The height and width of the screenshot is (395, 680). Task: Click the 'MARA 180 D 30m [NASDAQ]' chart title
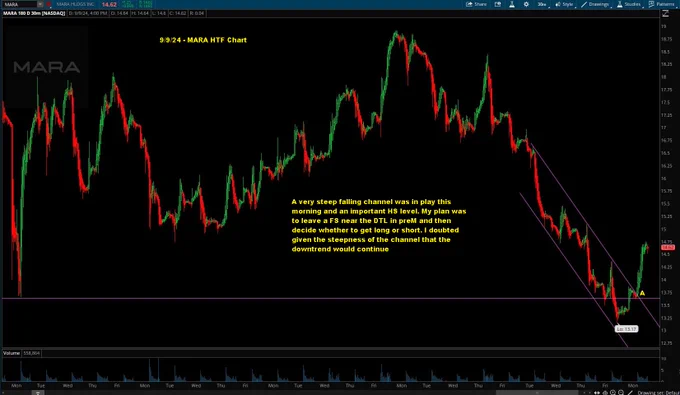pos(34,13)
